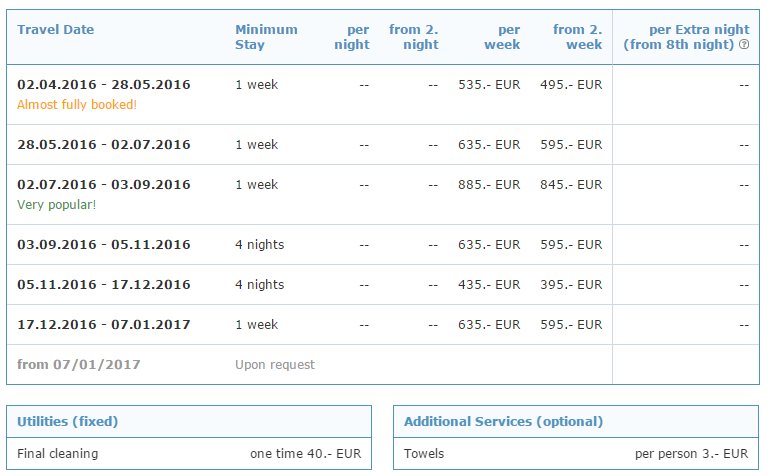
Task: Click the Towels service entry
Action: pyautogui.click(x=424, y=453)
